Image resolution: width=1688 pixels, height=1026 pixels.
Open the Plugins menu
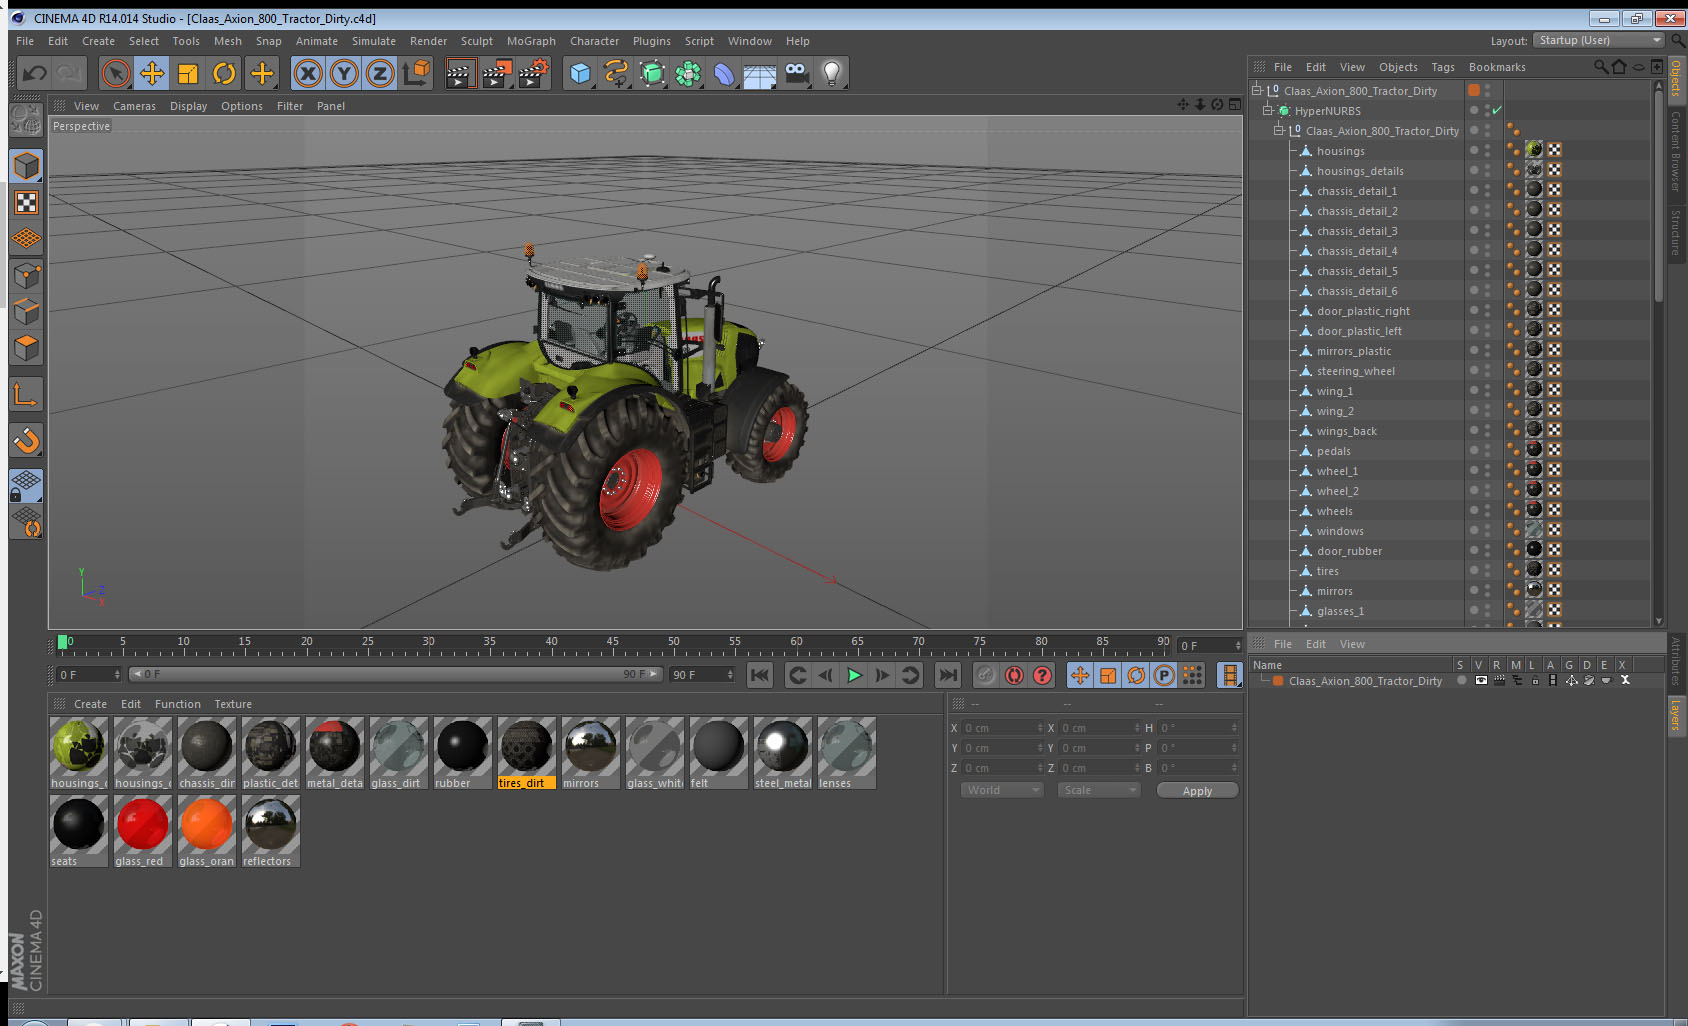(x=651, y=41)
